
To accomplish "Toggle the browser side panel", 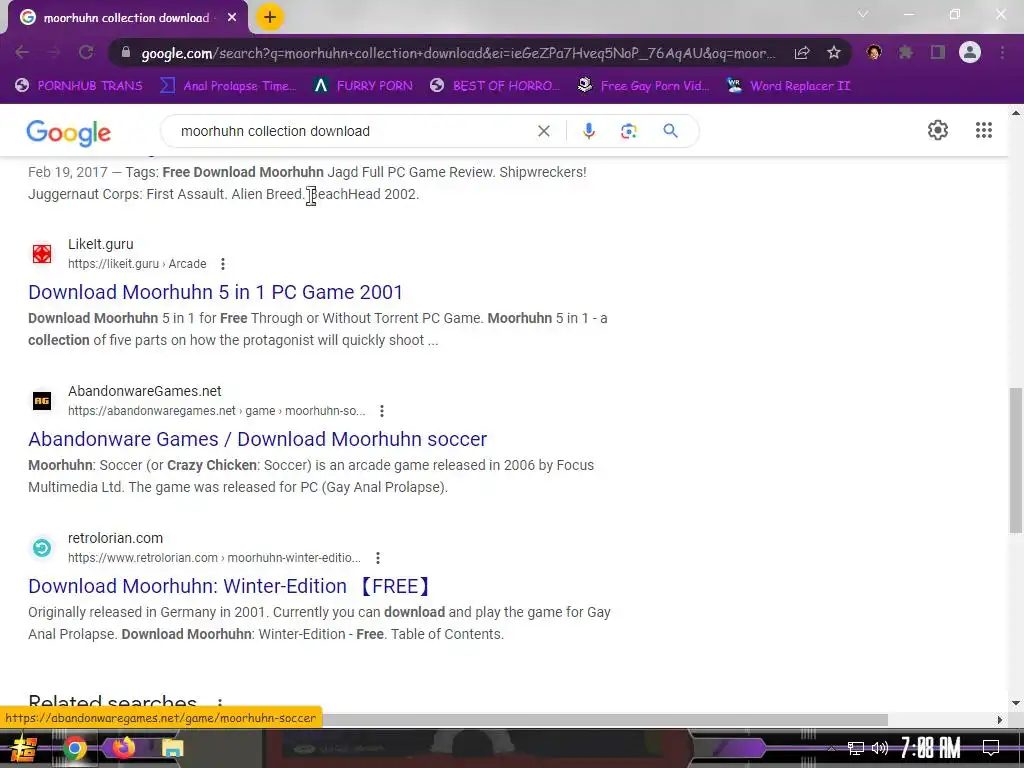I will [x=938, y=52].
